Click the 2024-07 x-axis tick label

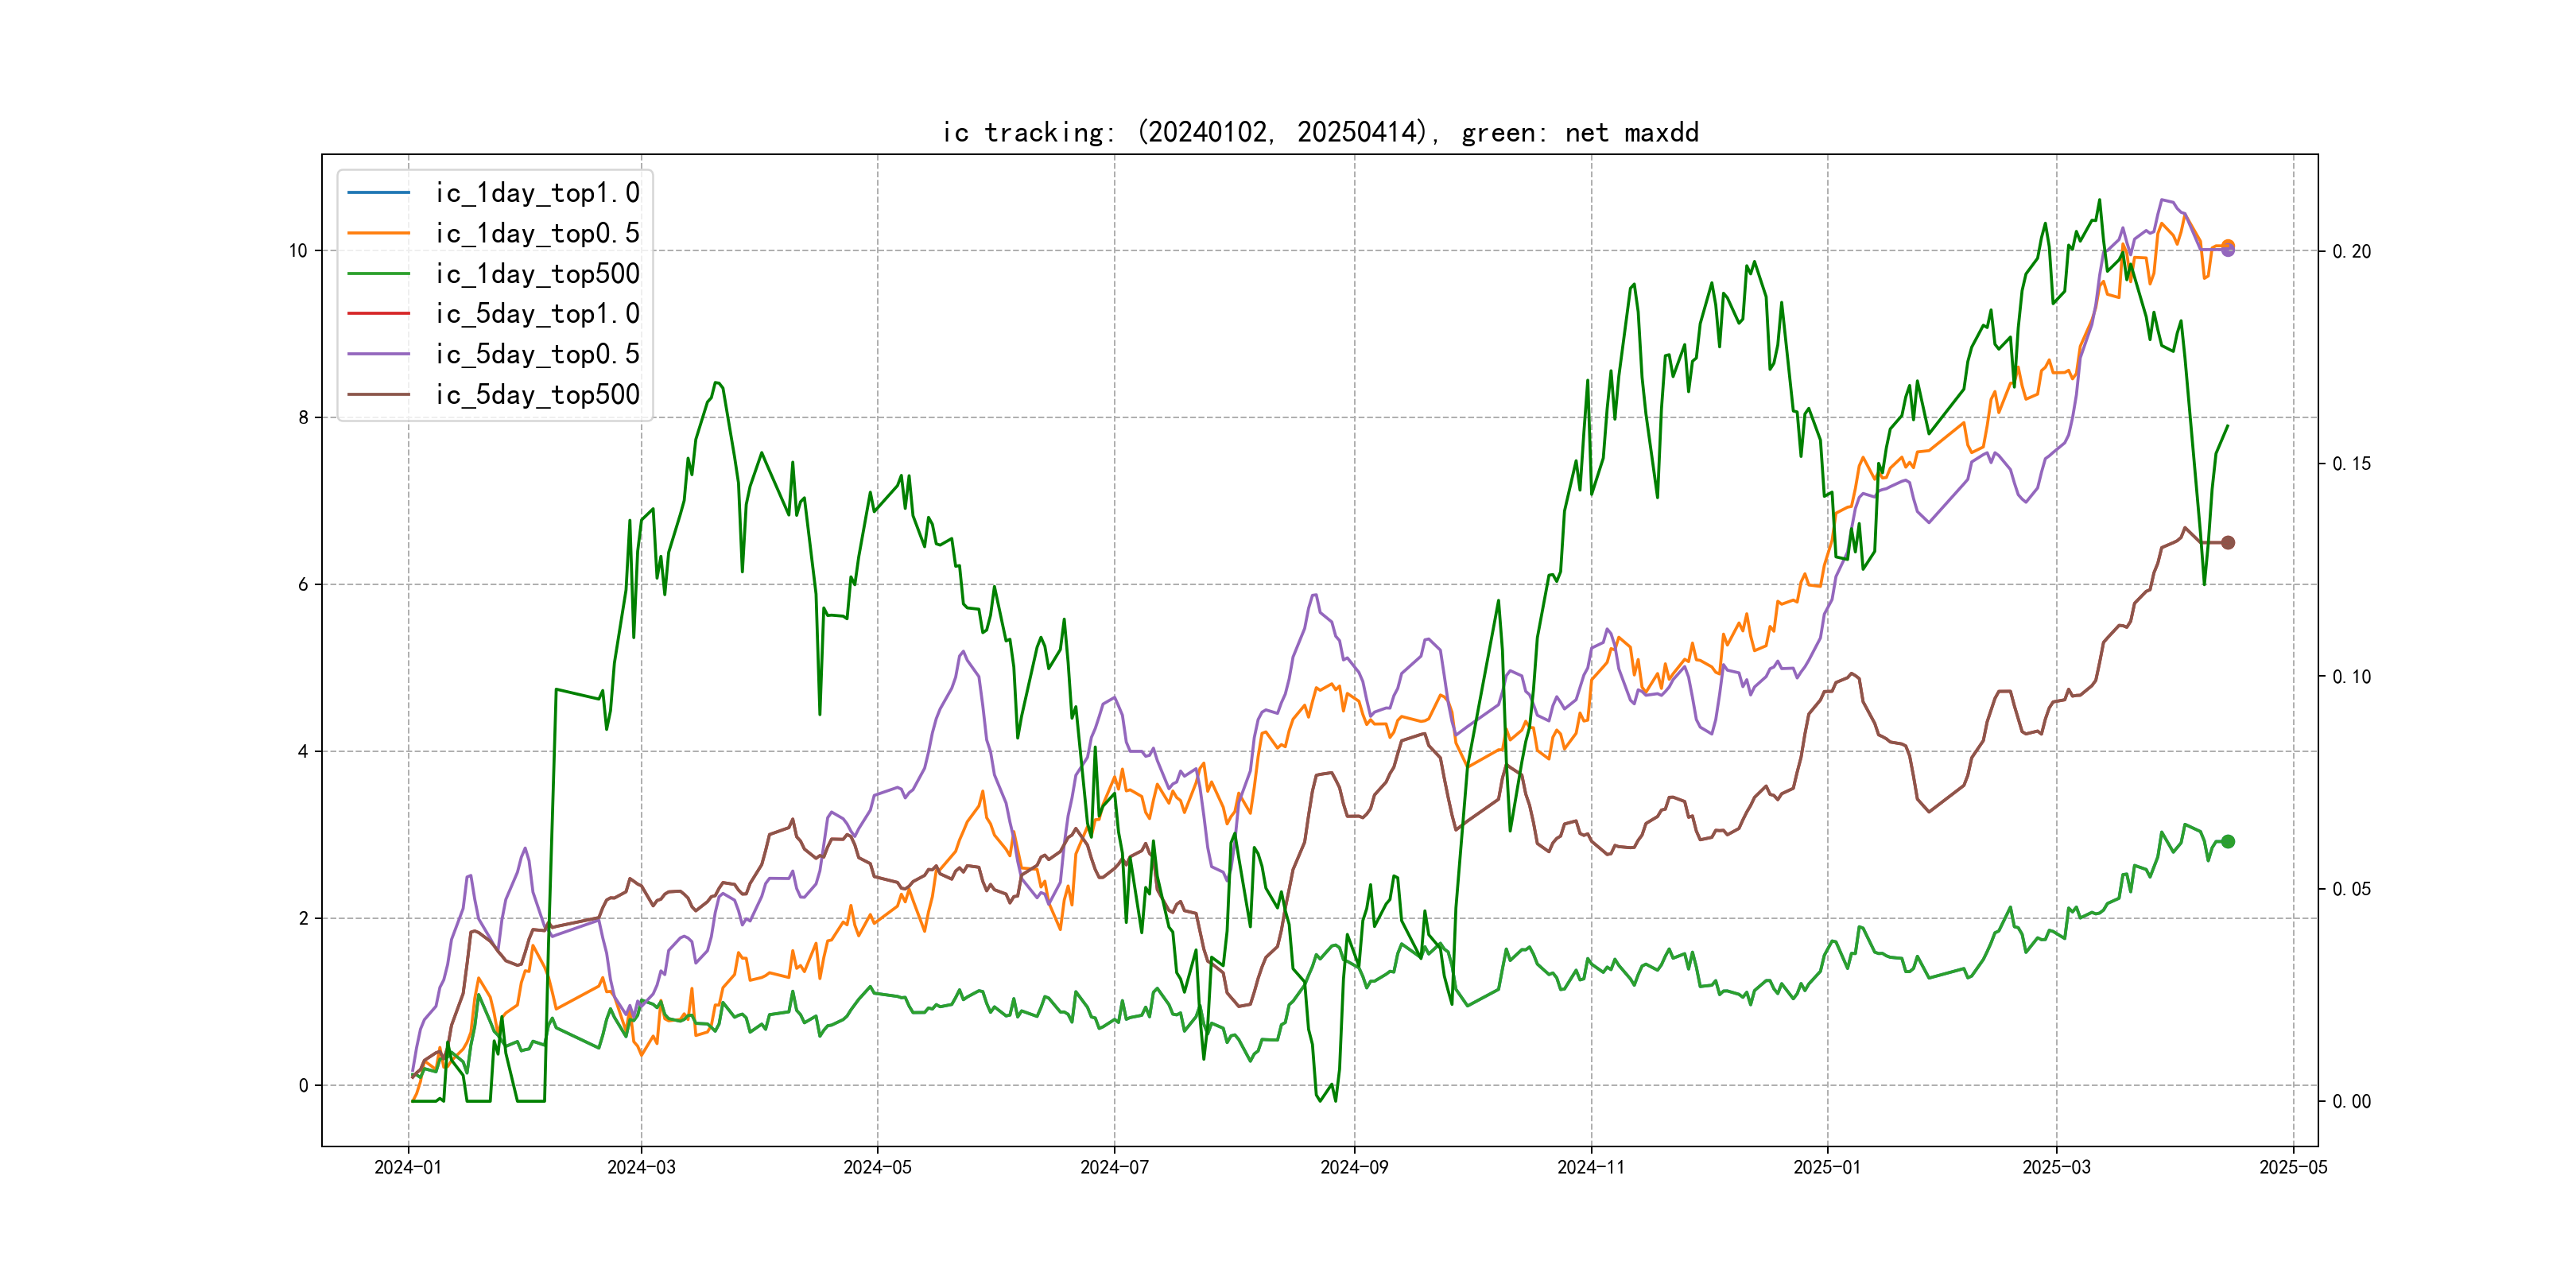click(x=1114, y=1167)
